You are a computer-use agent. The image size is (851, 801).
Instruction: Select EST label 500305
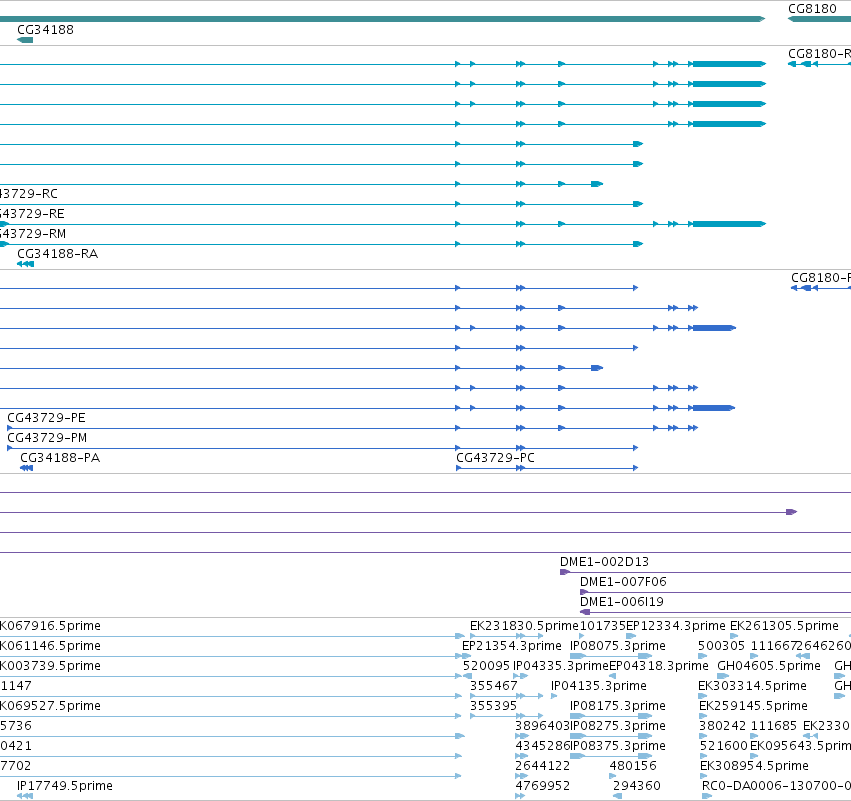pos(721,646)
